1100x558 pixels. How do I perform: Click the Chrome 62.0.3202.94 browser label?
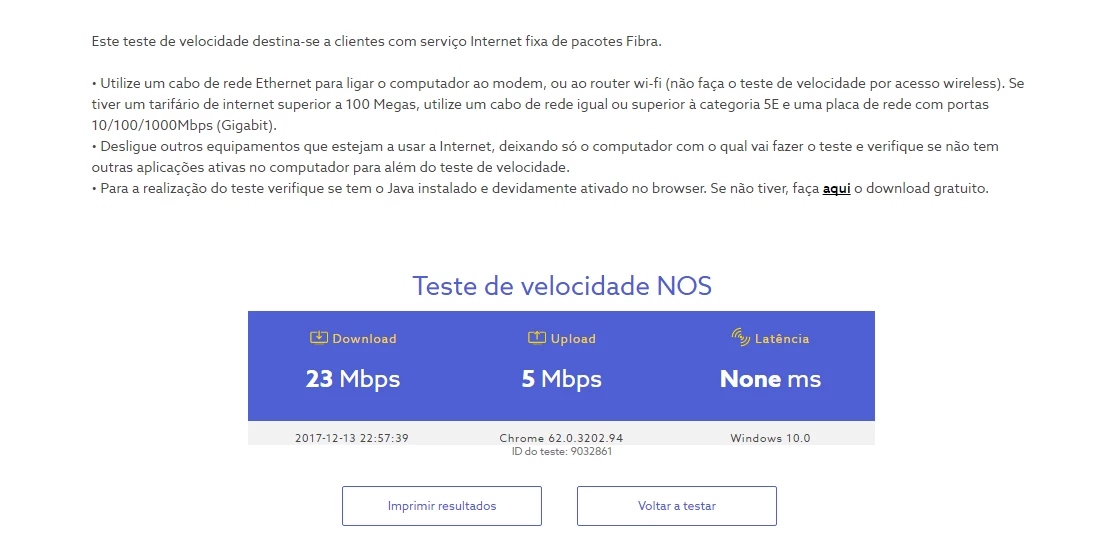(561, 438)
